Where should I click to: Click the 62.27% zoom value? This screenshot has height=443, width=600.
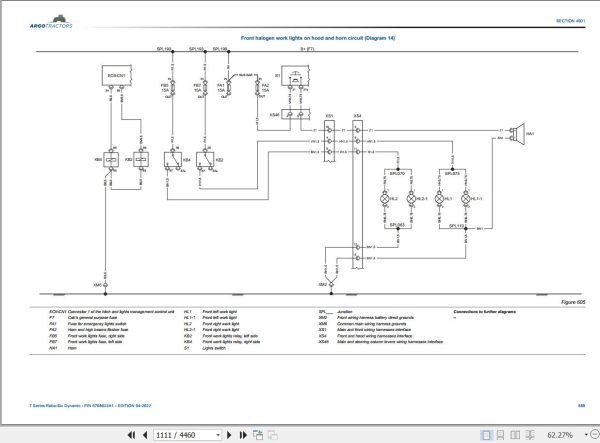[560, 435]
